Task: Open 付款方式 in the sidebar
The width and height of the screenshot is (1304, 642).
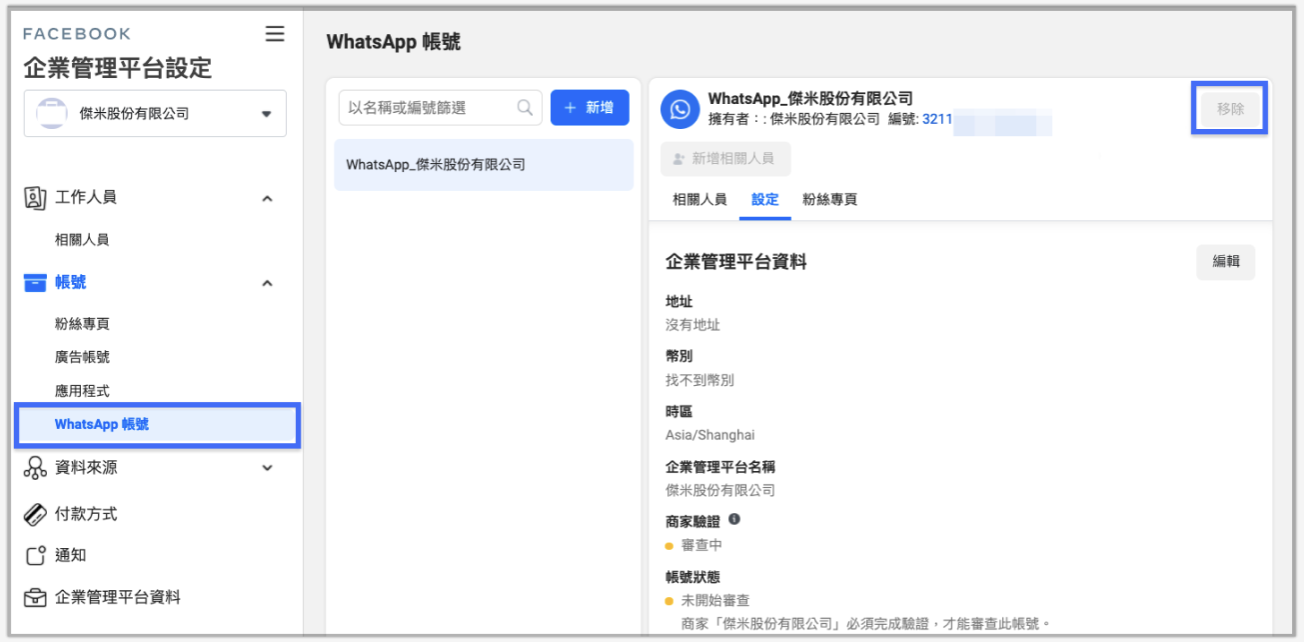Action: tap(86, 514)
